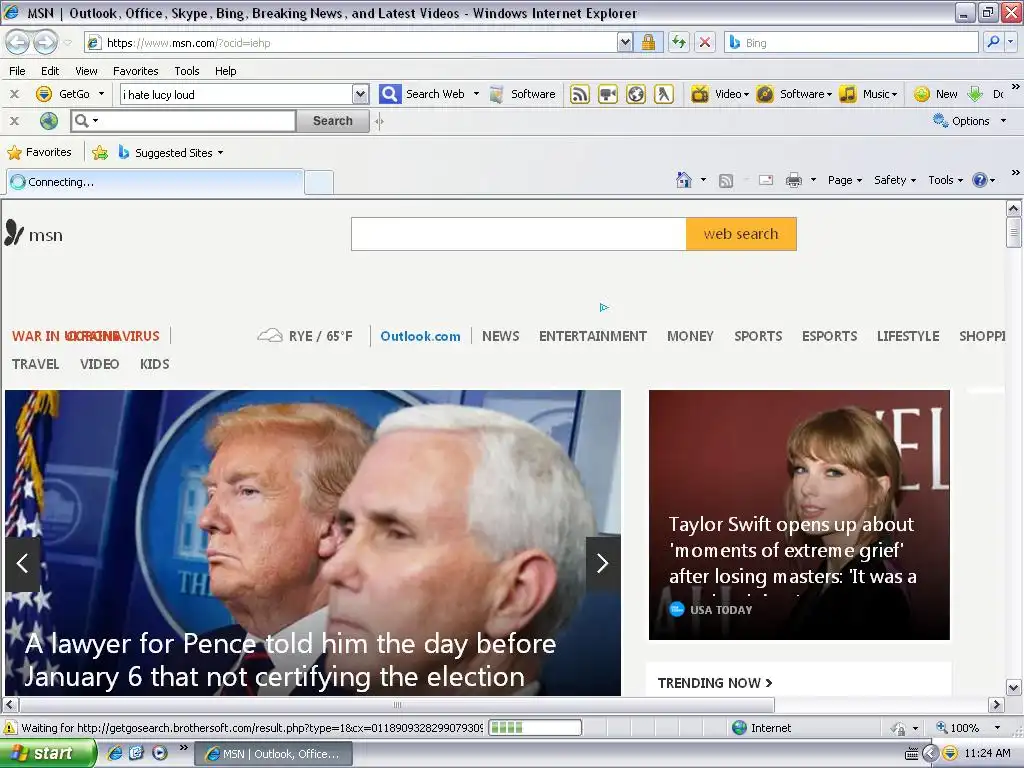Launch Internet Explorer from Quick Launch

115,753
